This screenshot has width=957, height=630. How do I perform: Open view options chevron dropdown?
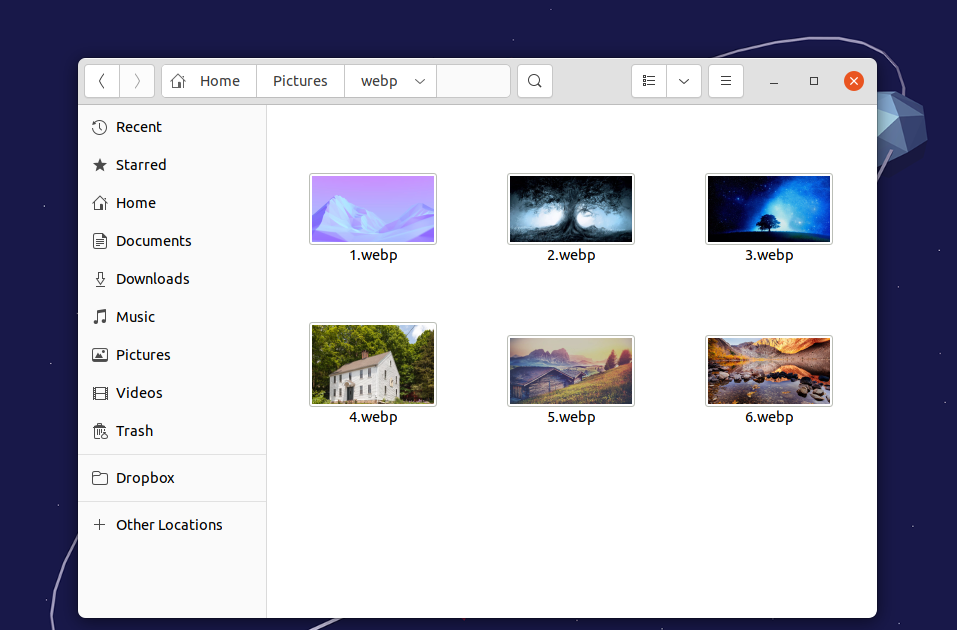pos(684,81)
